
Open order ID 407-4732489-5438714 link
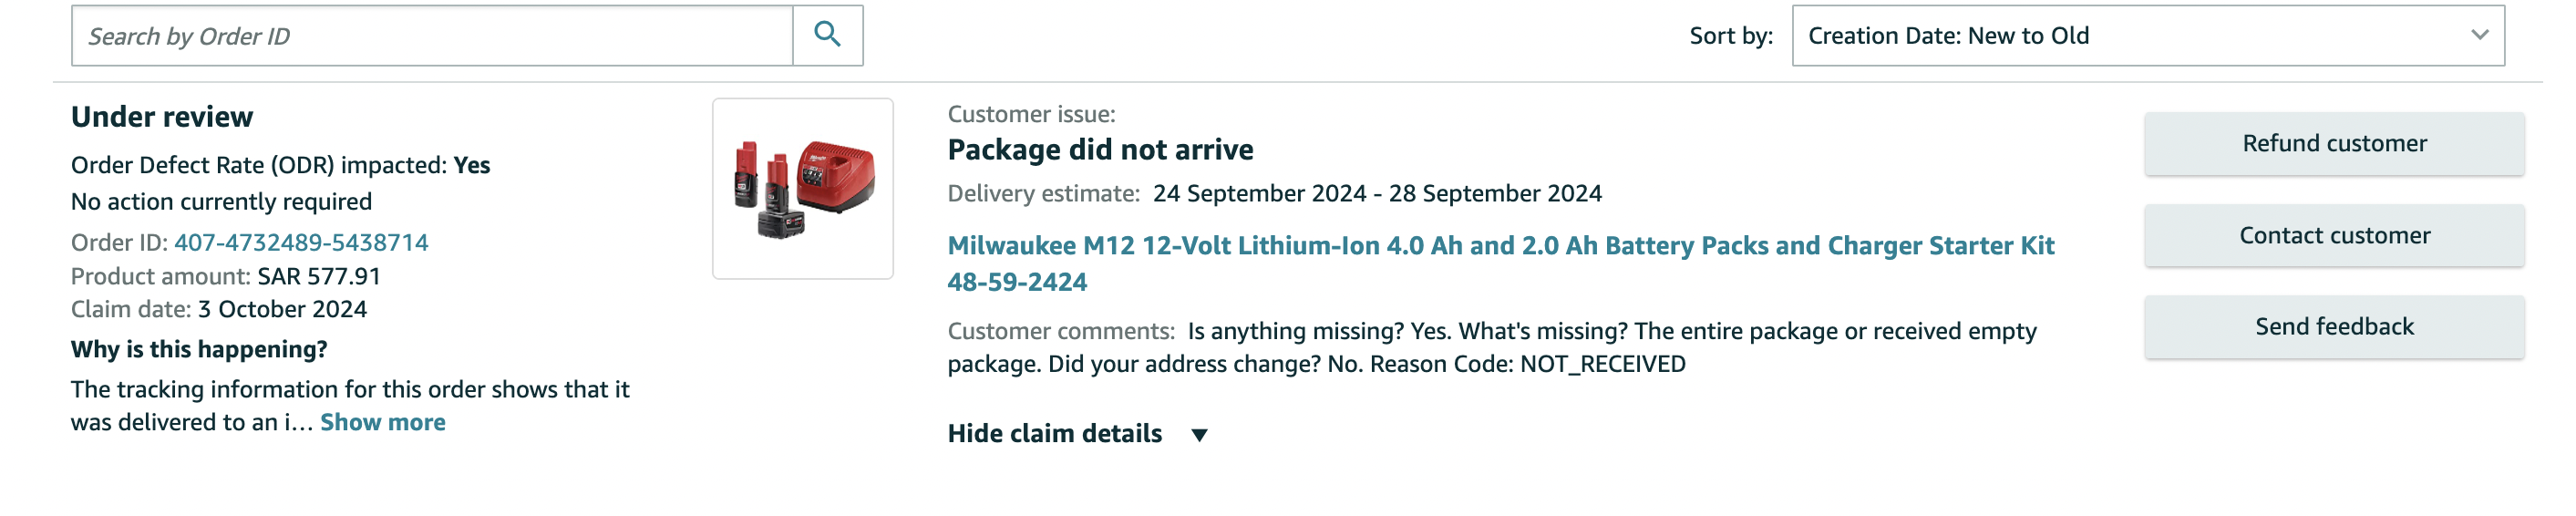[301, 243]
